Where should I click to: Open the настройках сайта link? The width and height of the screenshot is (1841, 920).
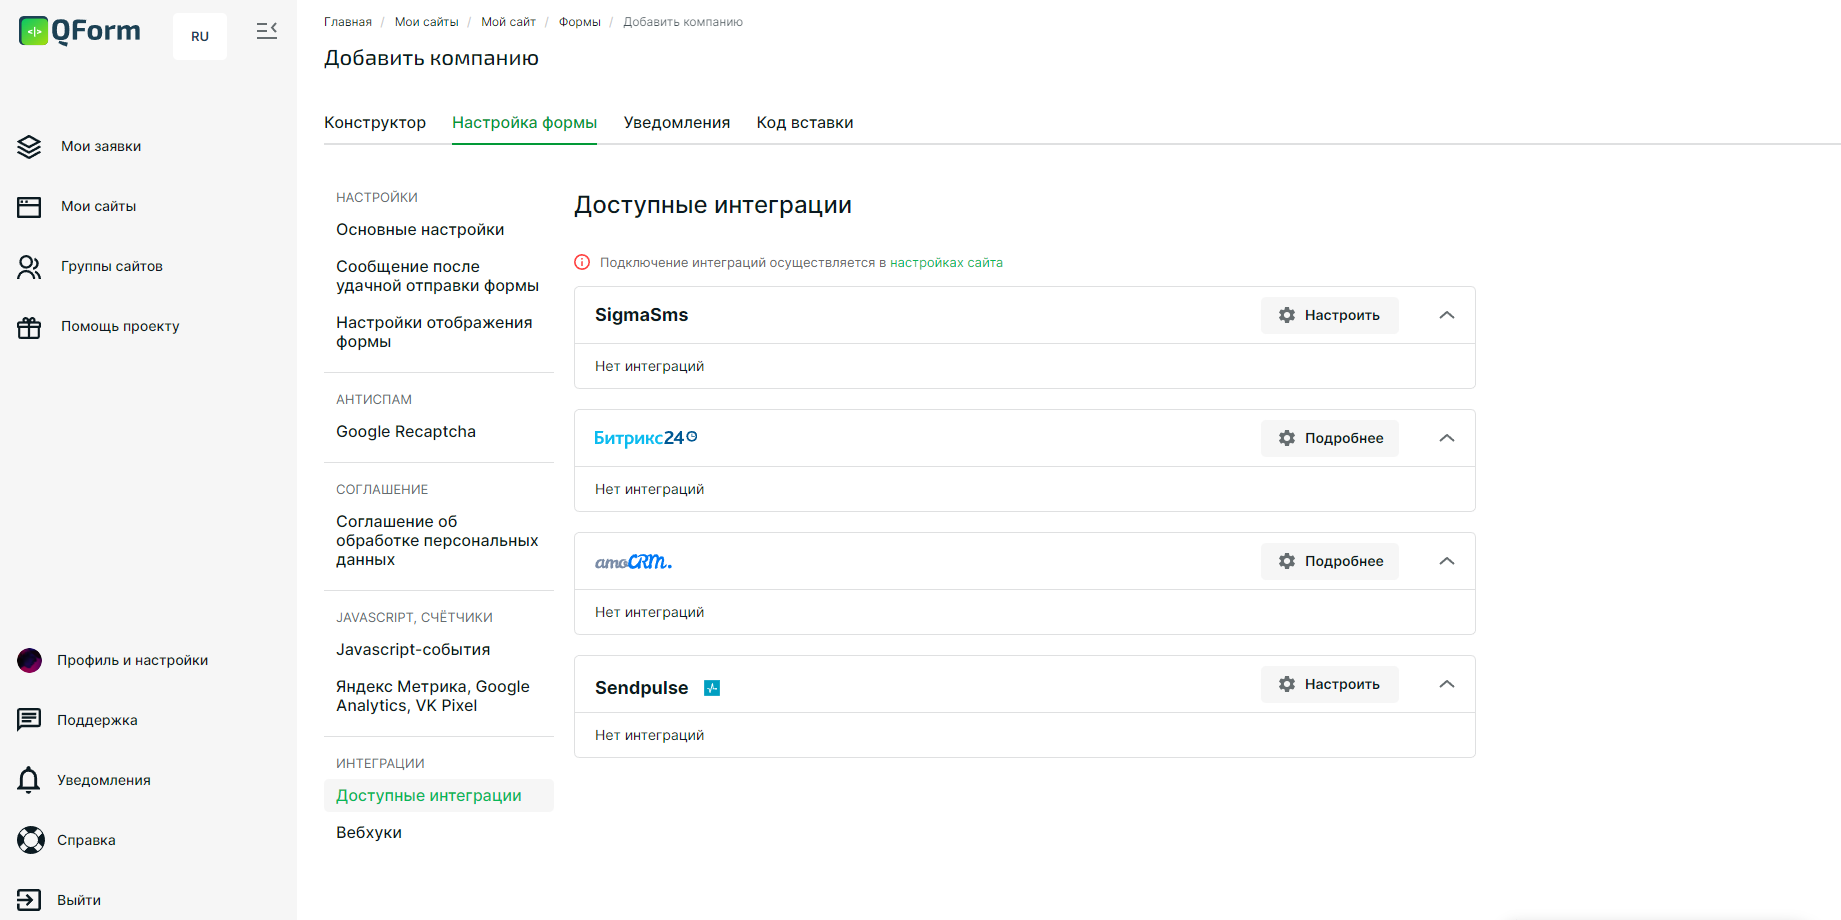click(946, 263)
